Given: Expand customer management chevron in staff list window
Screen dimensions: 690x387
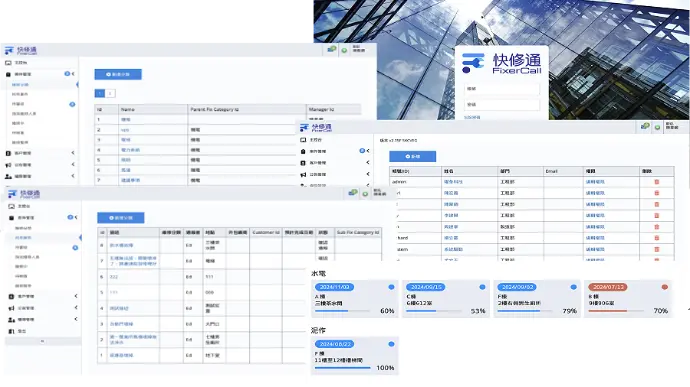Looking at the screenshot, I should (x=368, y=162).
